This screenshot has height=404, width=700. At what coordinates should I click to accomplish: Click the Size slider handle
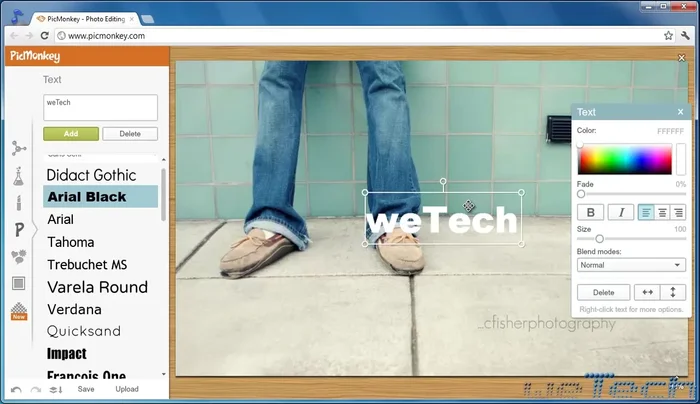click(599, 239)
